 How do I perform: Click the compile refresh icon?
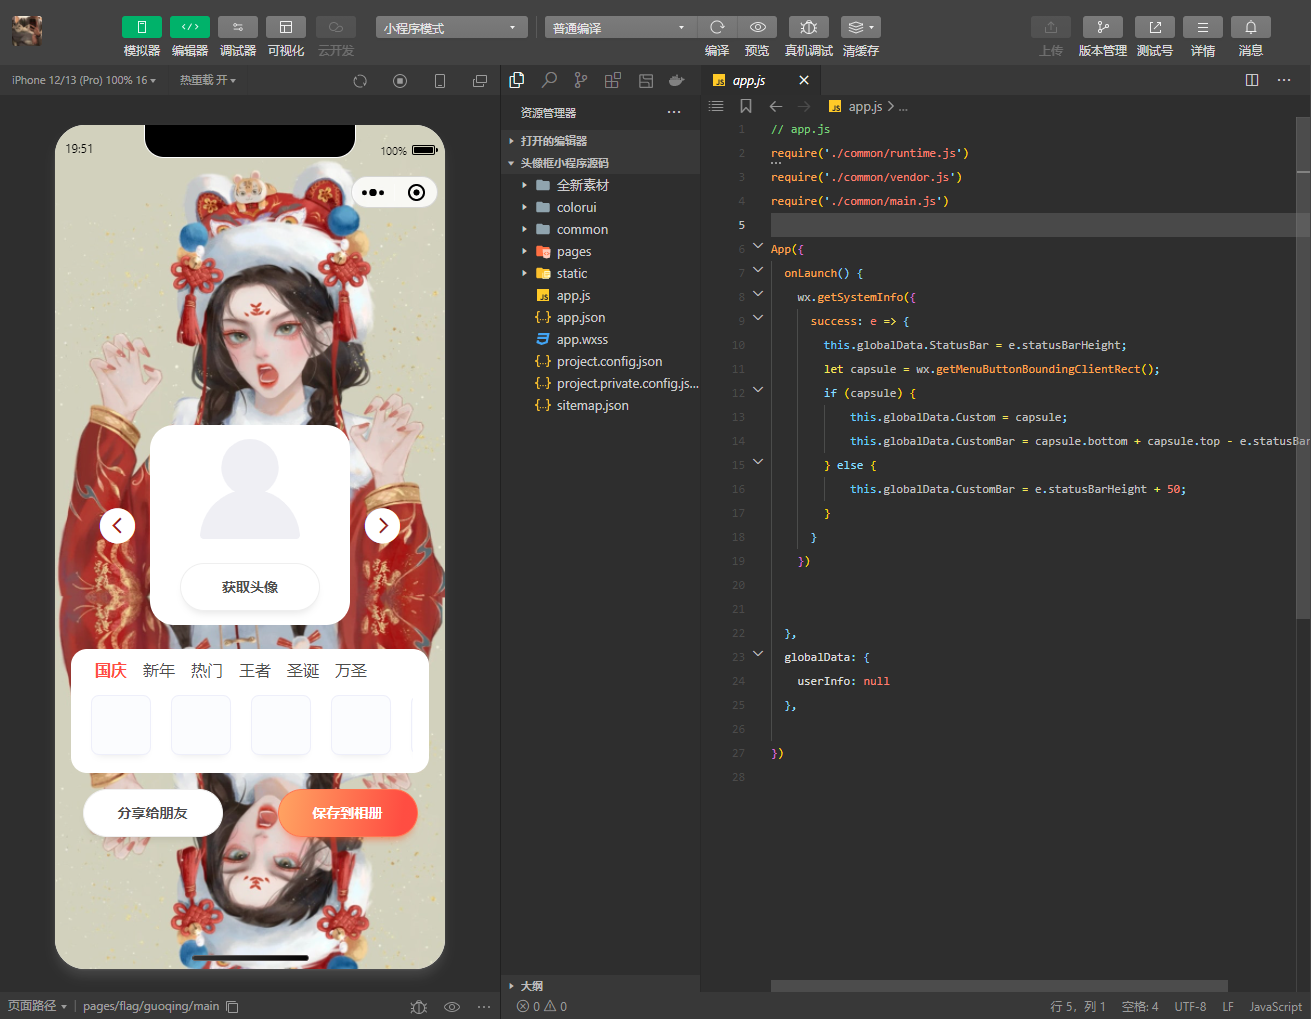(717, 28)
